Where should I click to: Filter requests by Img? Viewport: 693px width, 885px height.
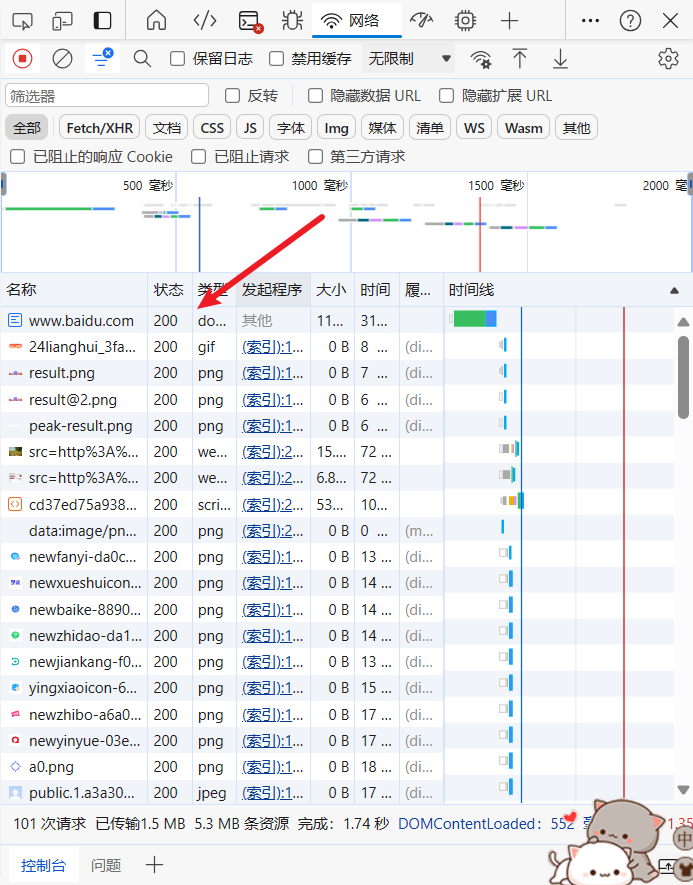[336, 128]
